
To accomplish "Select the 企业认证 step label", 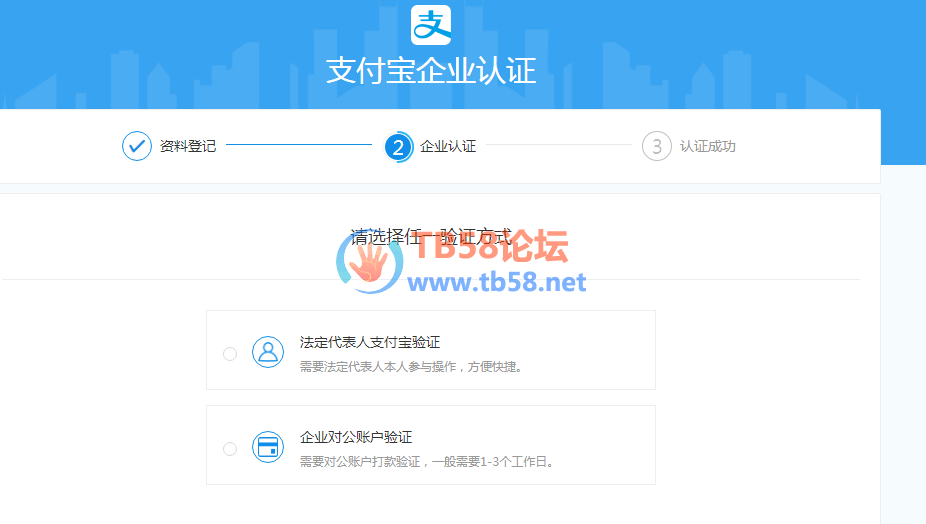I will pyautogui.click(x=448, y=146).
